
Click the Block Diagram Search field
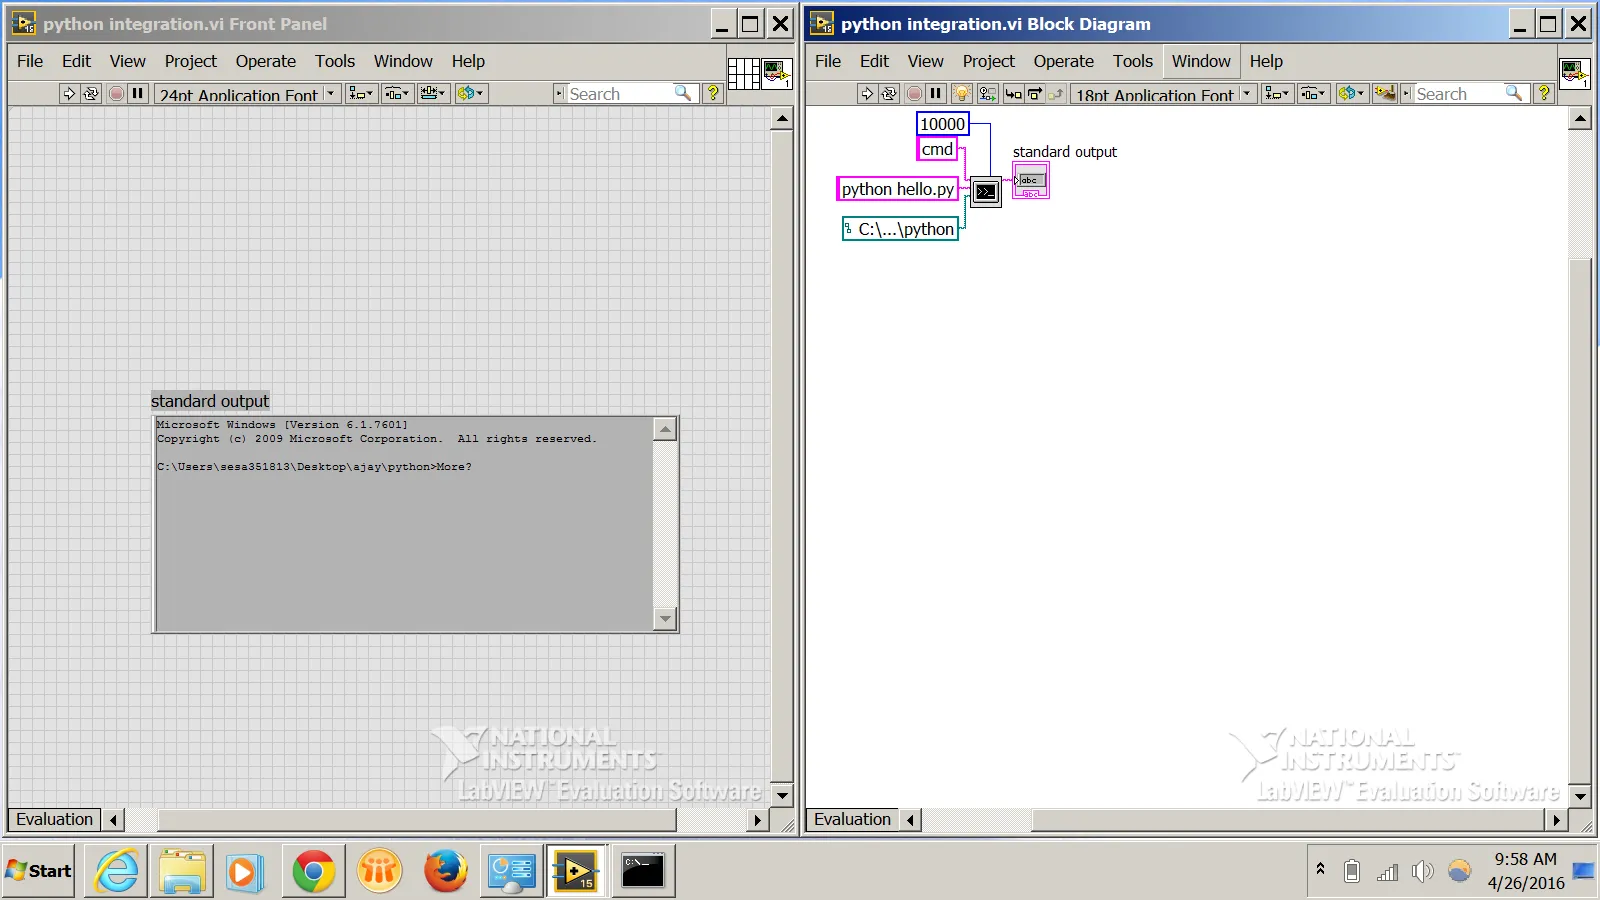click(1465, 93)
